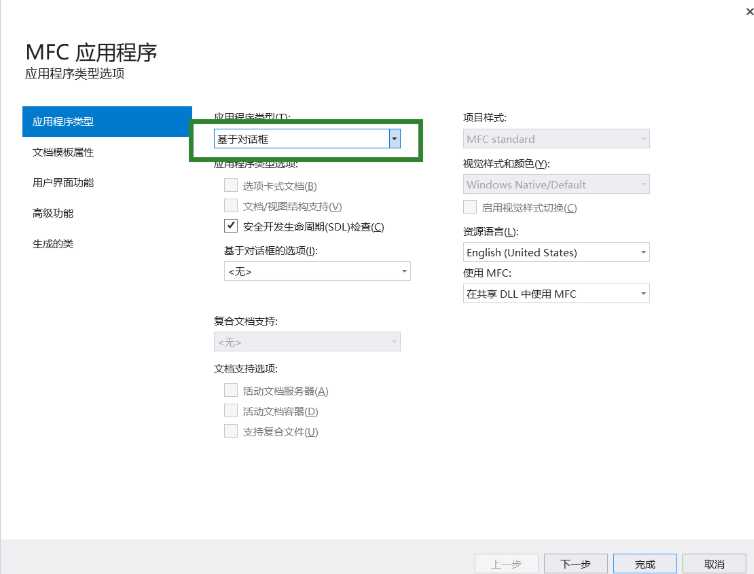754x574 pixels.
Task: Expand the 基于对话框的选项 dropdown showing <无>
Action: pos(317,271)
